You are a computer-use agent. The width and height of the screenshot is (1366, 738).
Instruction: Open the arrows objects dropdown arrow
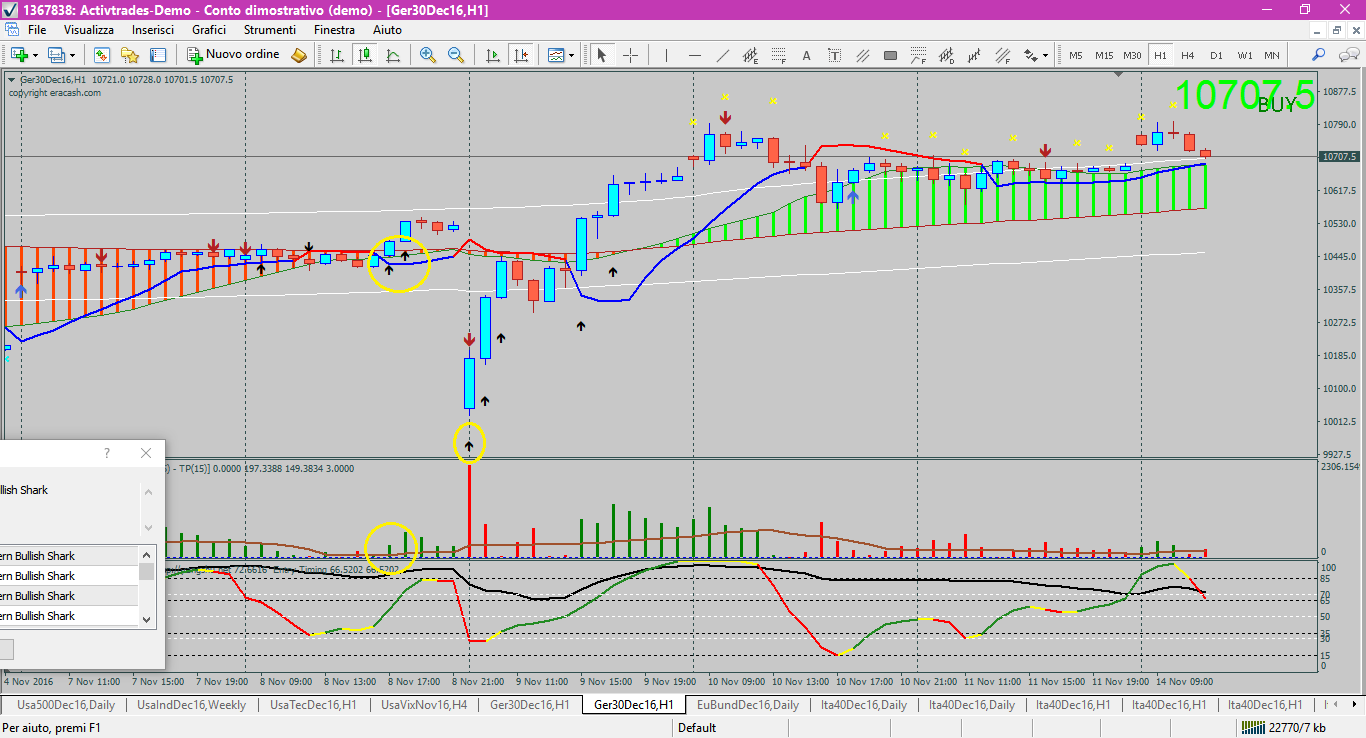[x=1046, y=55]
